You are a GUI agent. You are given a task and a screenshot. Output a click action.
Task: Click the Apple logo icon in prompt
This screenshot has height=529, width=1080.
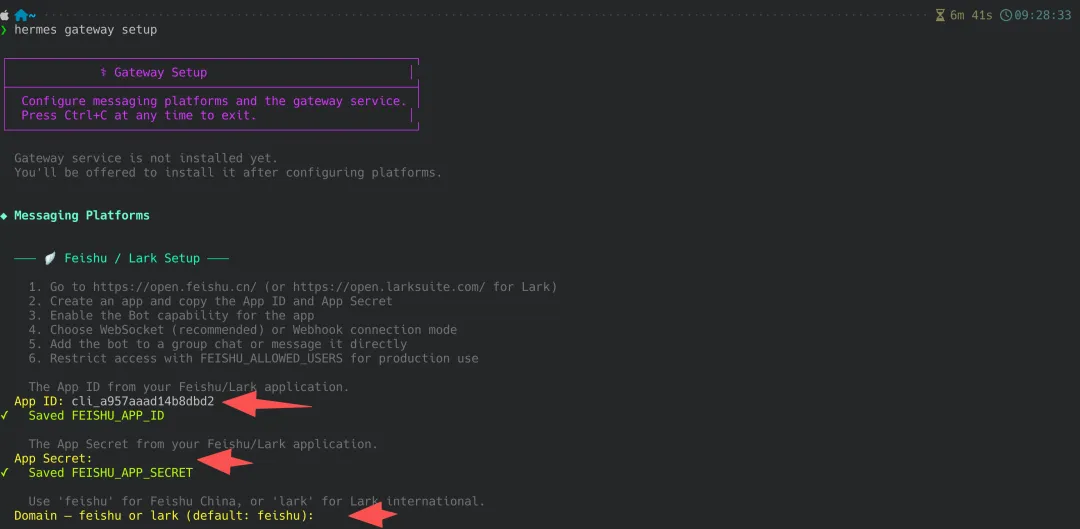(5, 14)
